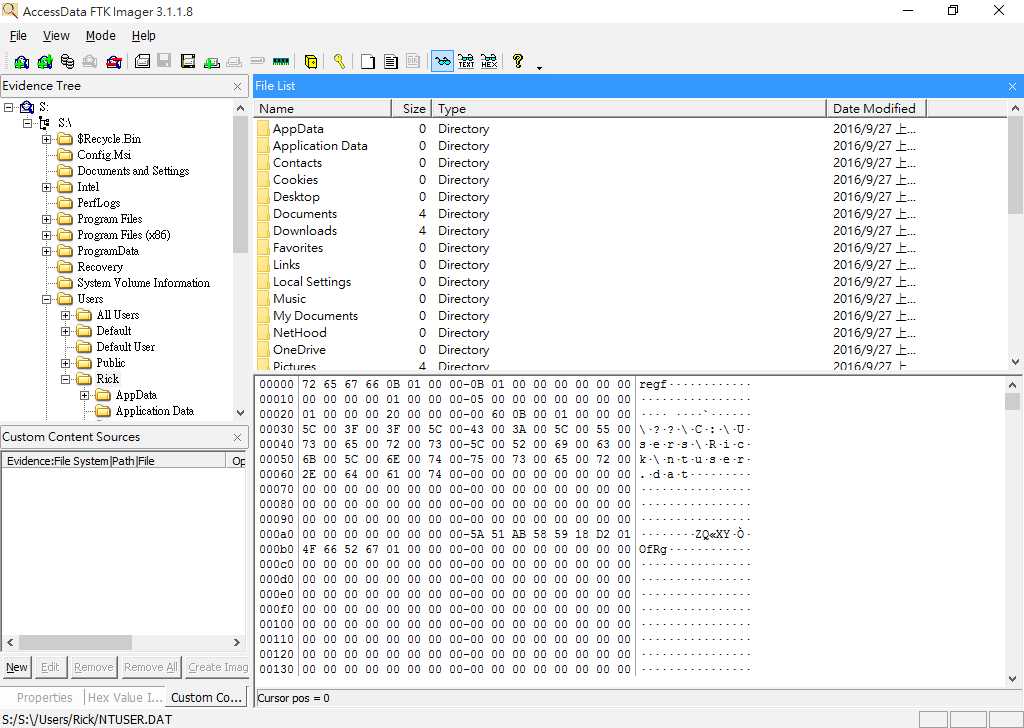This screenshot has height=728, width=1024.
Task: Select Documents and Settings in tree
Action: click(133, 171)
